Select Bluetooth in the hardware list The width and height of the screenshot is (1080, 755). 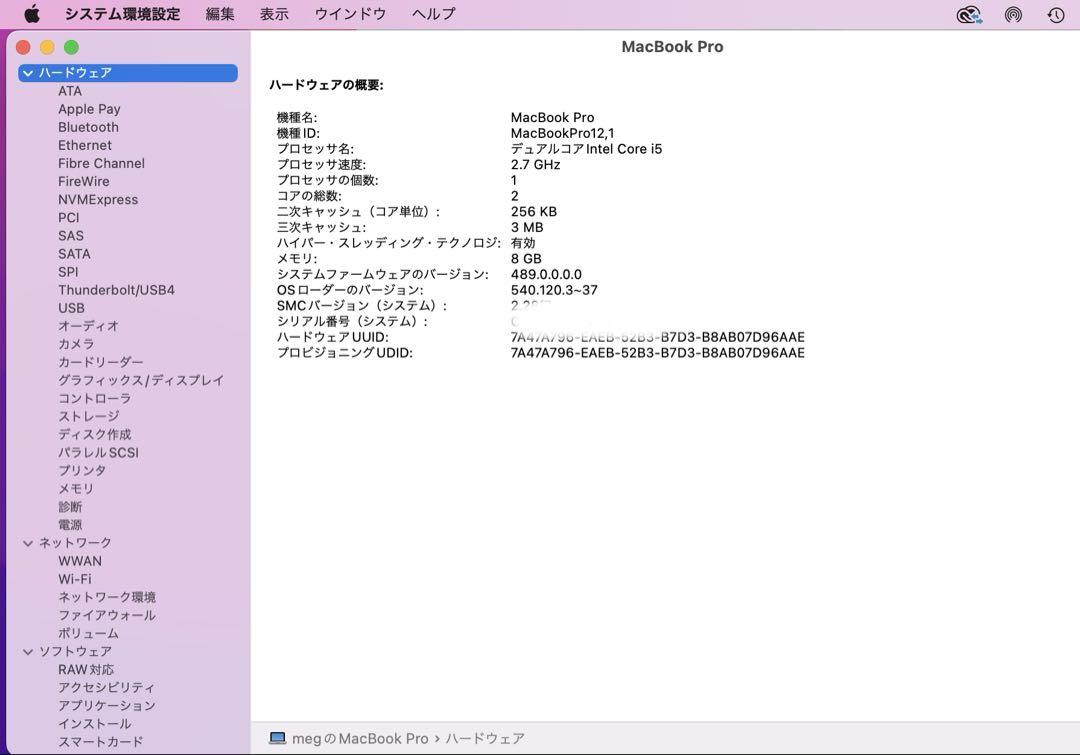coord(88,127)
